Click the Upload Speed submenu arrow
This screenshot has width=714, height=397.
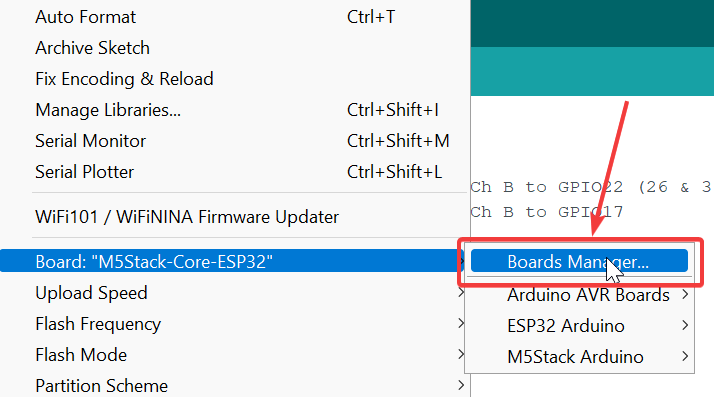(x=461, y=293)
